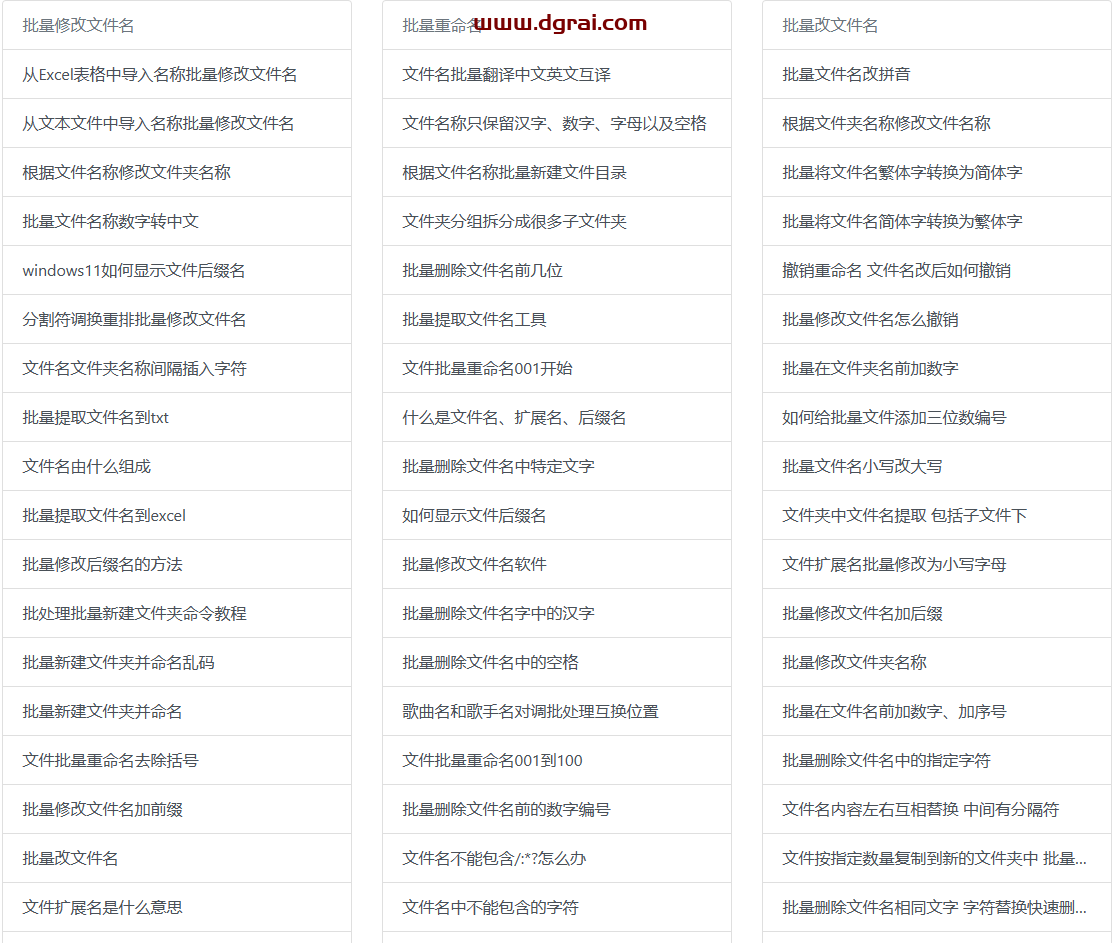Screen dimensions: 1117x943
Task: Click 文件名中不能包含的字符 link
Action: coord(490,907)
